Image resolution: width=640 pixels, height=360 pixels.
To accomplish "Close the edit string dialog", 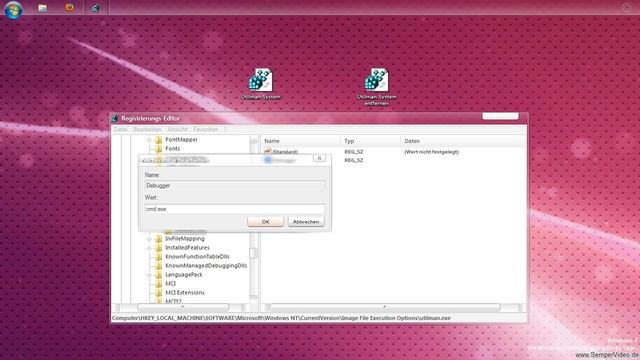I will pos(319,158).
